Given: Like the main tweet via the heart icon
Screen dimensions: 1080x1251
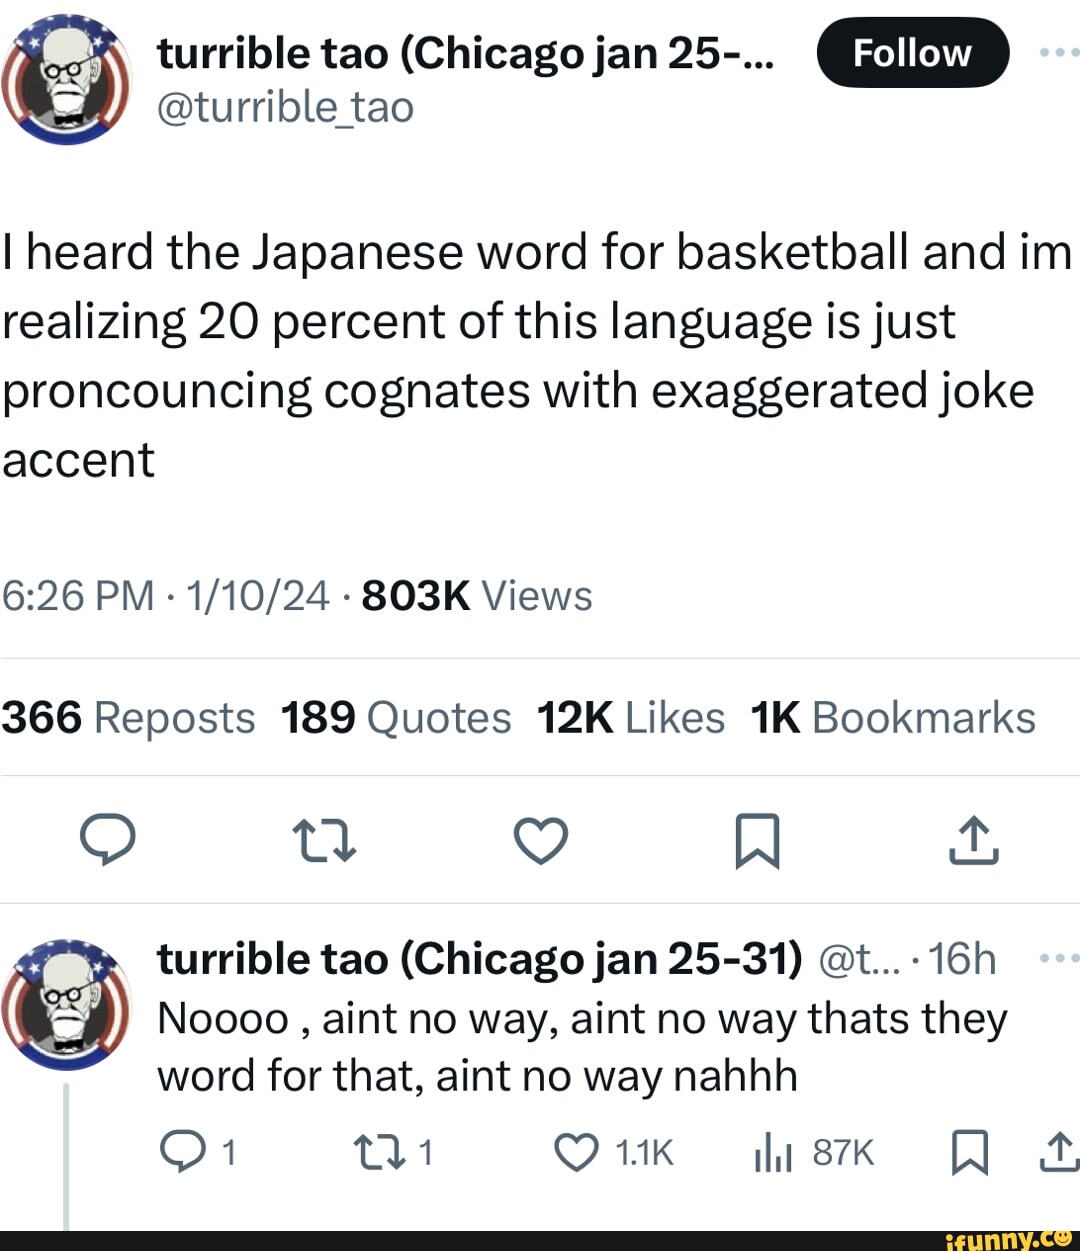Looking at the screenshot, I should 540,841.
